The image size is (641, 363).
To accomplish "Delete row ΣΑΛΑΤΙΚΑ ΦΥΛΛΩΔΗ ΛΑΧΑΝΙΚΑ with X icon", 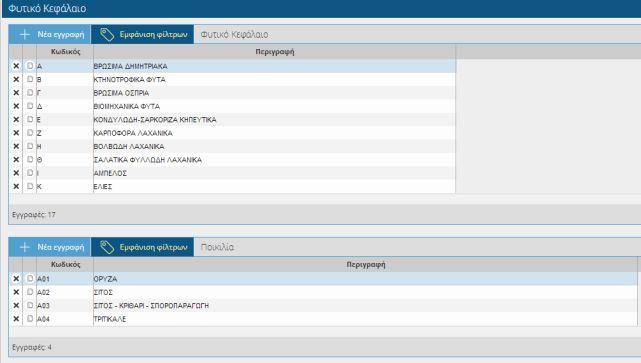I will pyautogui.click(x=16, y=159).
